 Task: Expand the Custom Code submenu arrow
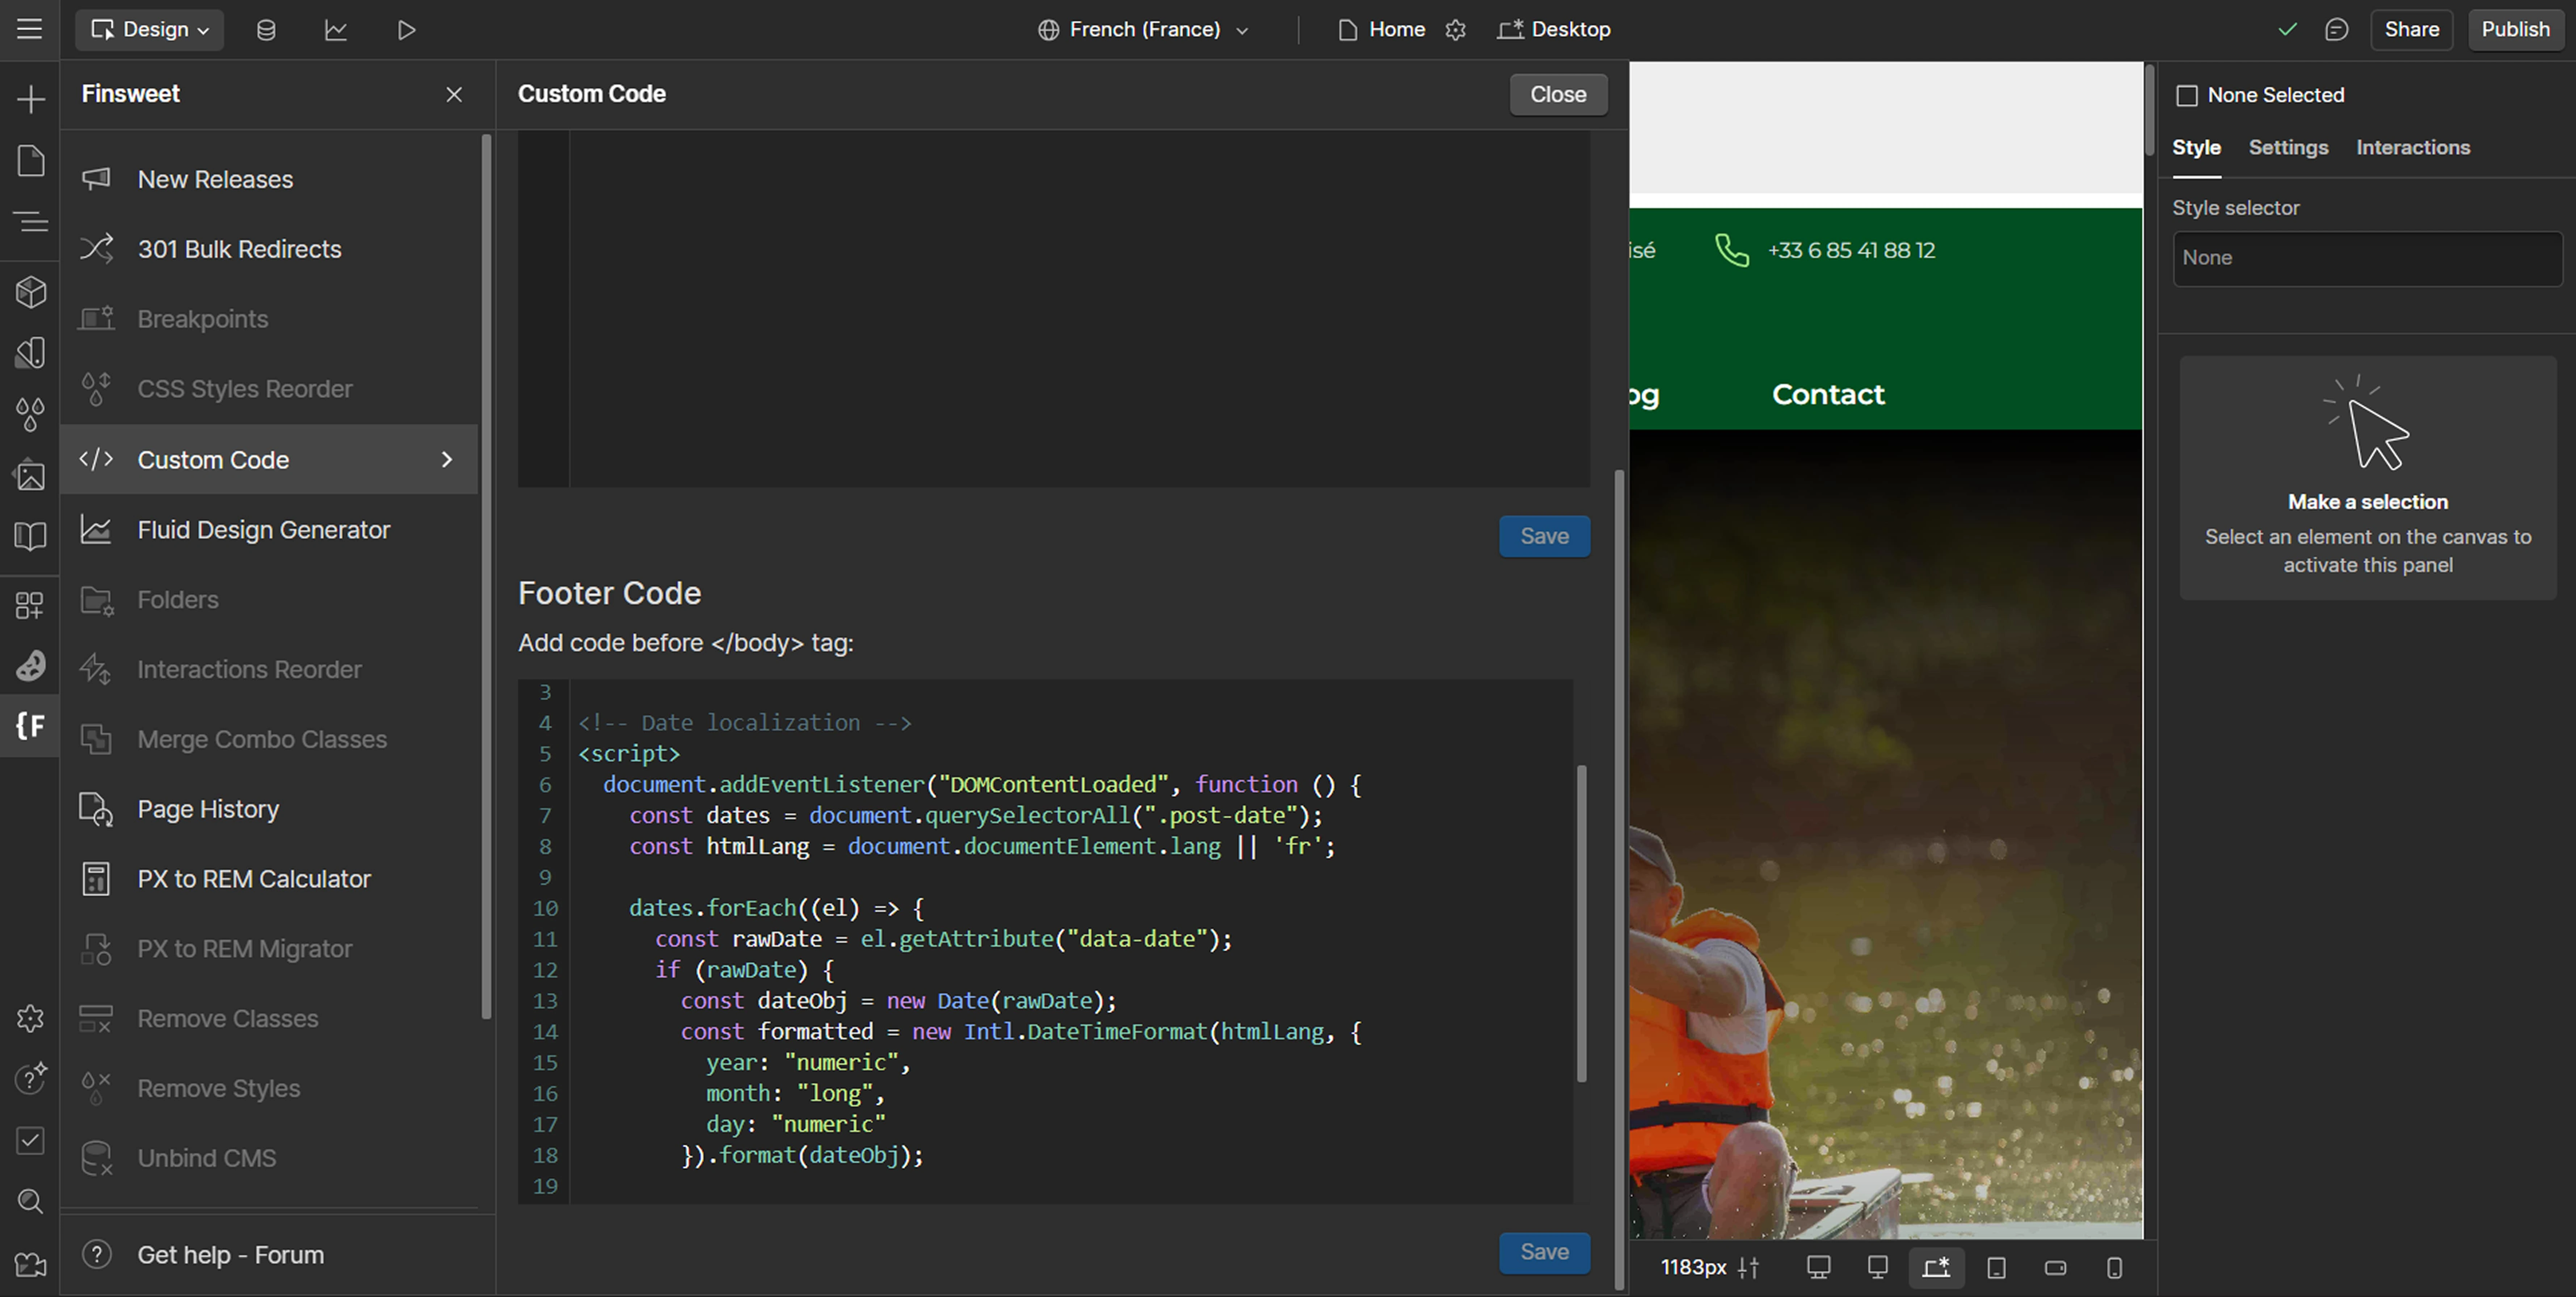pyautogui.click(x=447, y=459)
